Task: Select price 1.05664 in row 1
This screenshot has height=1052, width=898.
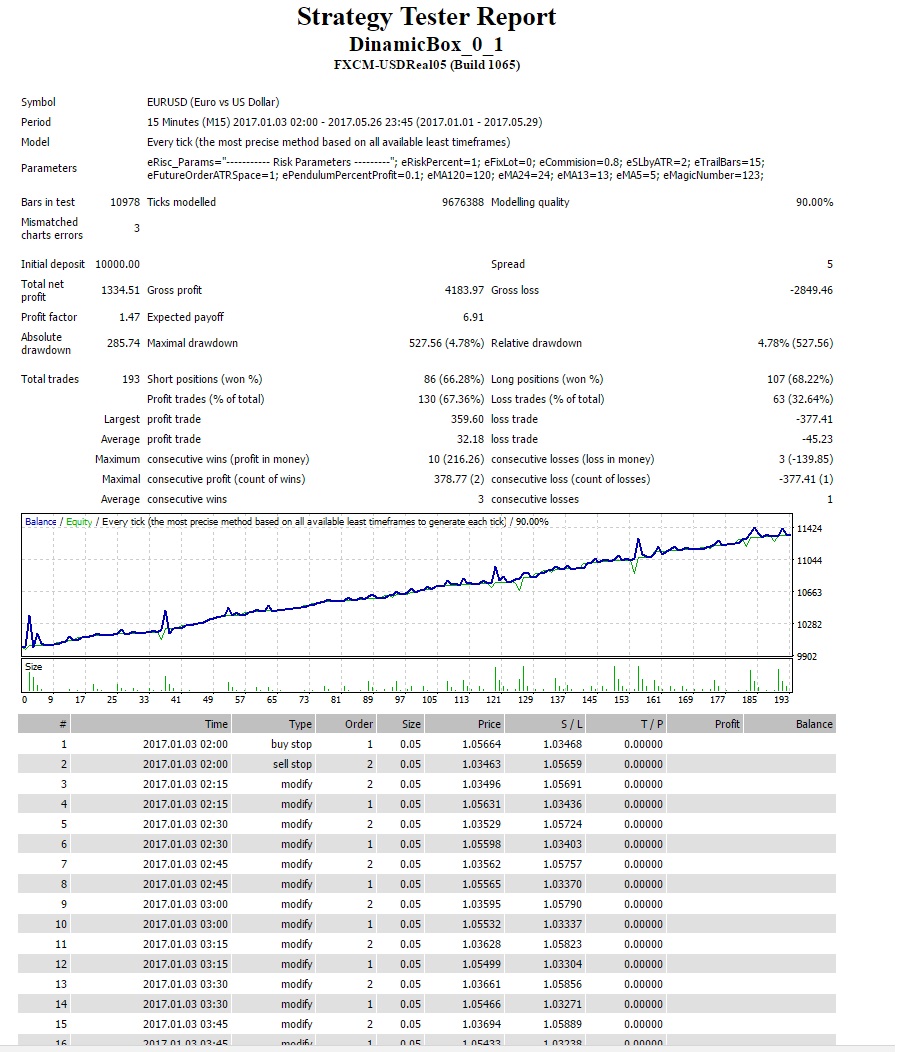Action: (482, 744)
